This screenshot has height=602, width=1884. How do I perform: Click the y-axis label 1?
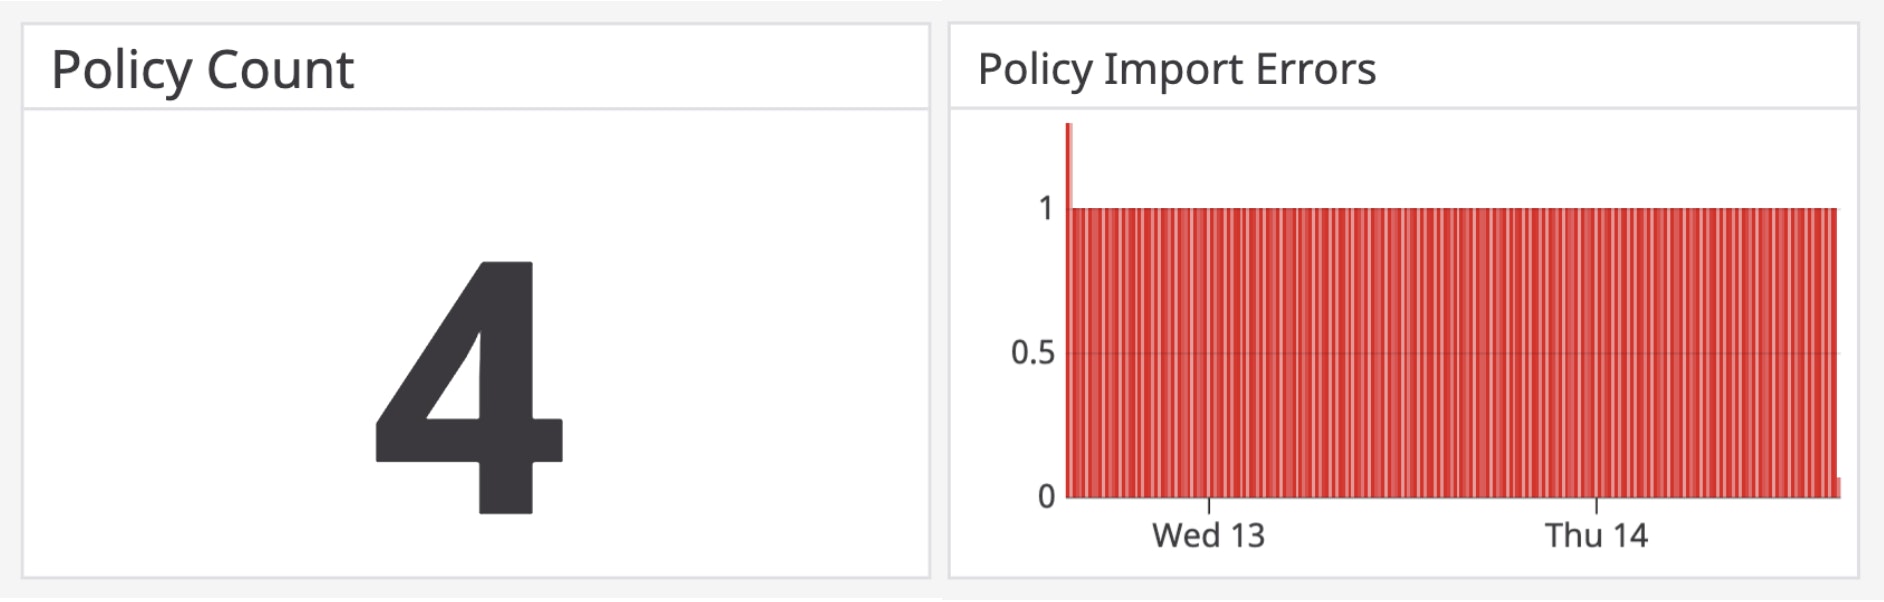tap(1045, 209)
